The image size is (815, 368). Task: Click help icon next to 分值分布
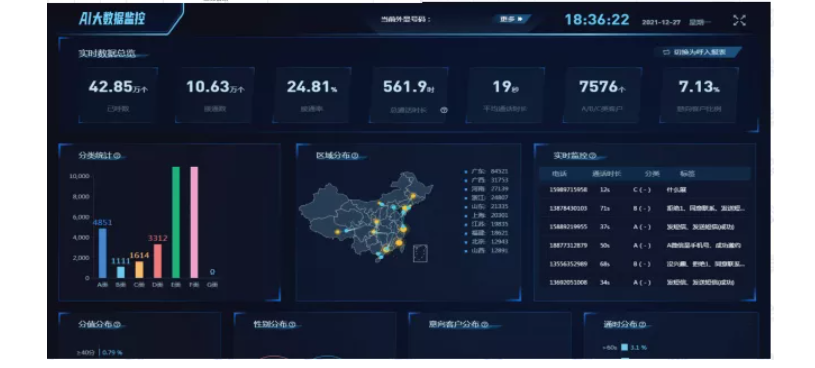(x=117, y=324)
